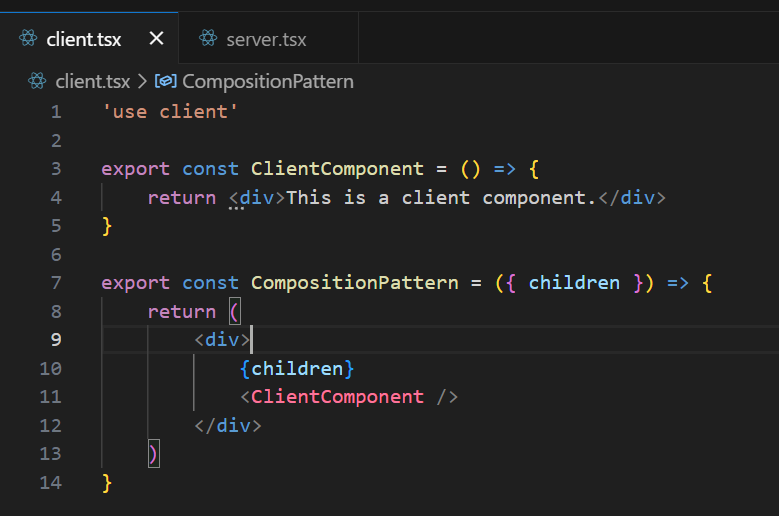Click the React icon in breadcrumb
779x516 pixels.
click(37, 81)
